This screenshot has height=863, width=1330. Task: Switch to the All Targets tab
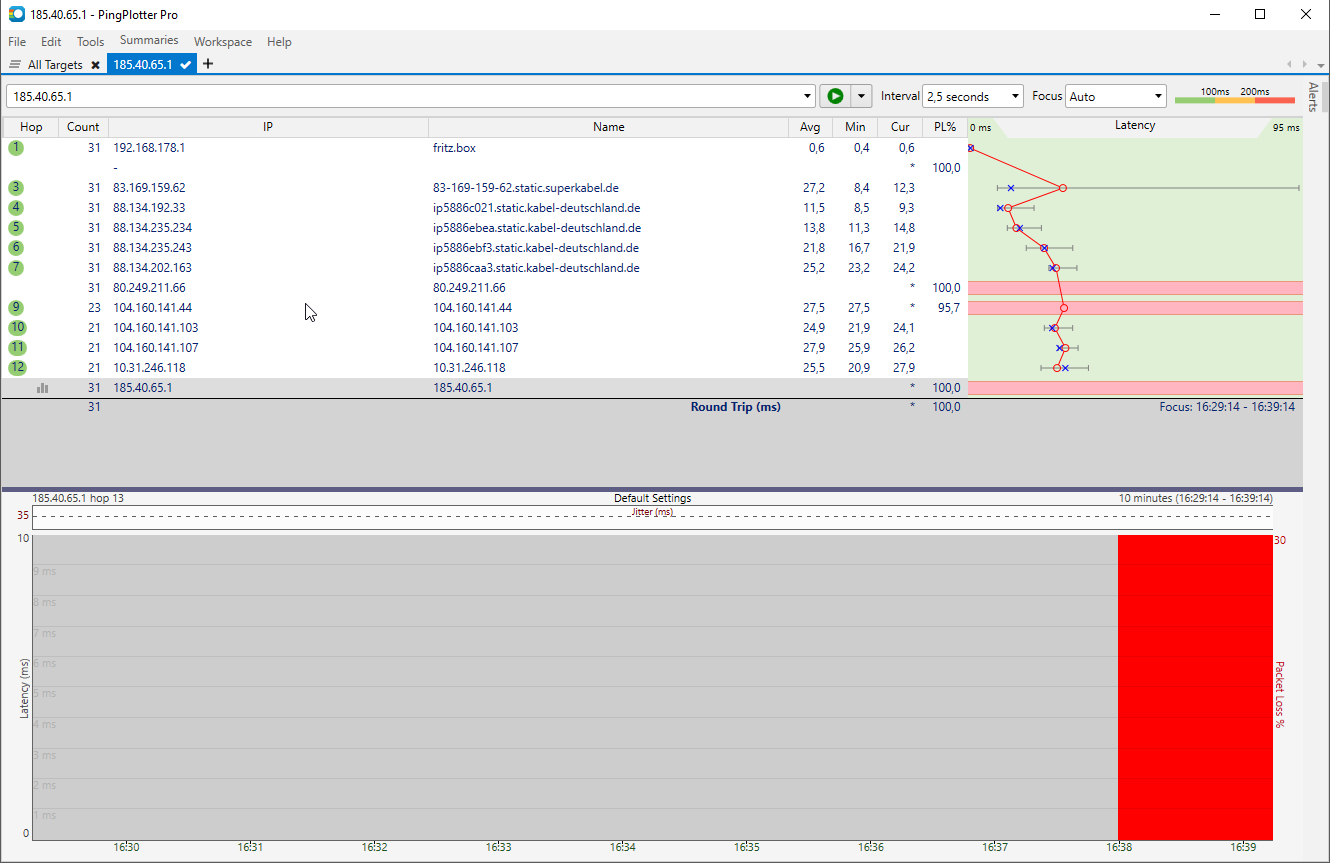click(54, 65)
